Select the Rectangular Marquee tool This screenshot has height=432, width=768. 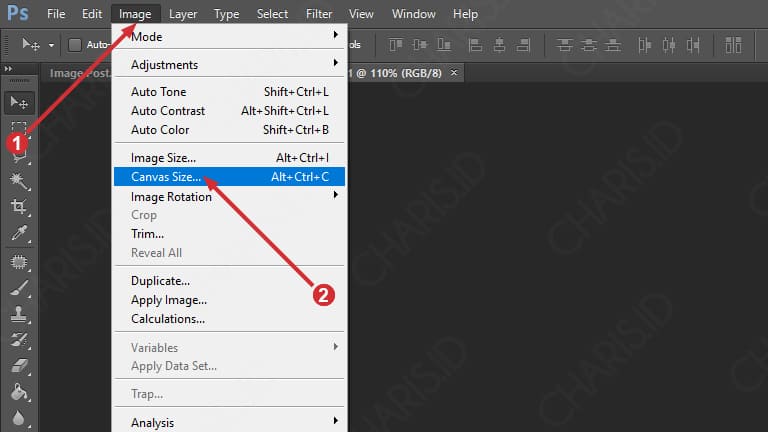click(x=19, y=128)
